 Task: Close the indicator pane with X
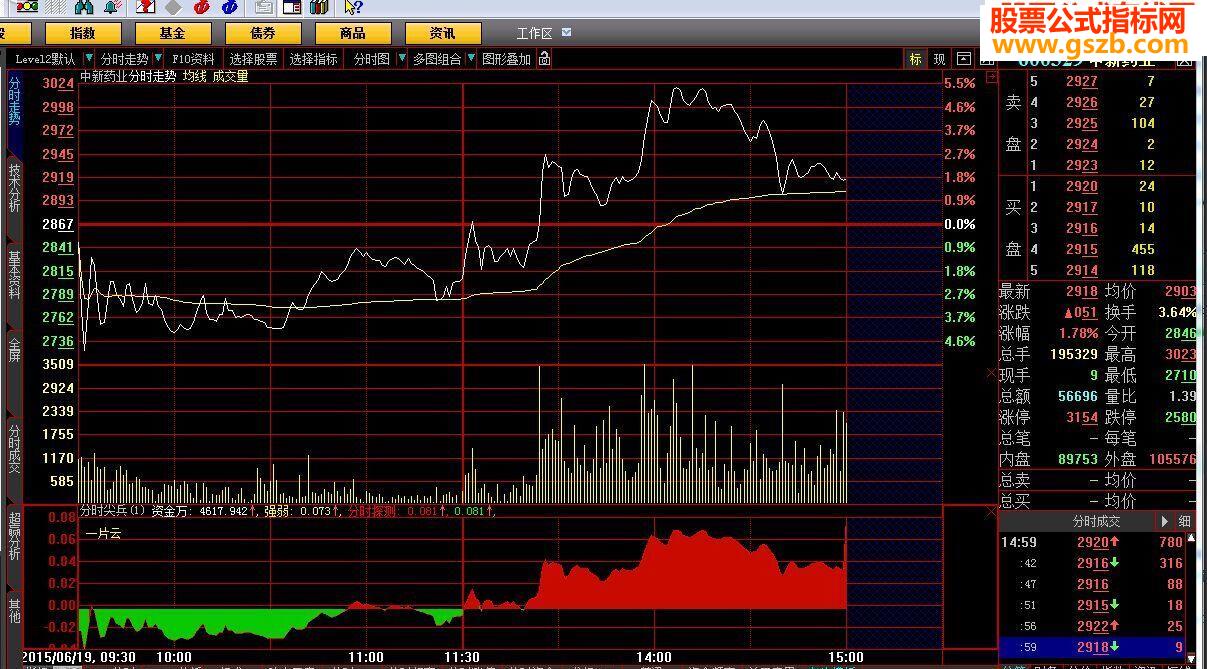(x=990, y=512)
